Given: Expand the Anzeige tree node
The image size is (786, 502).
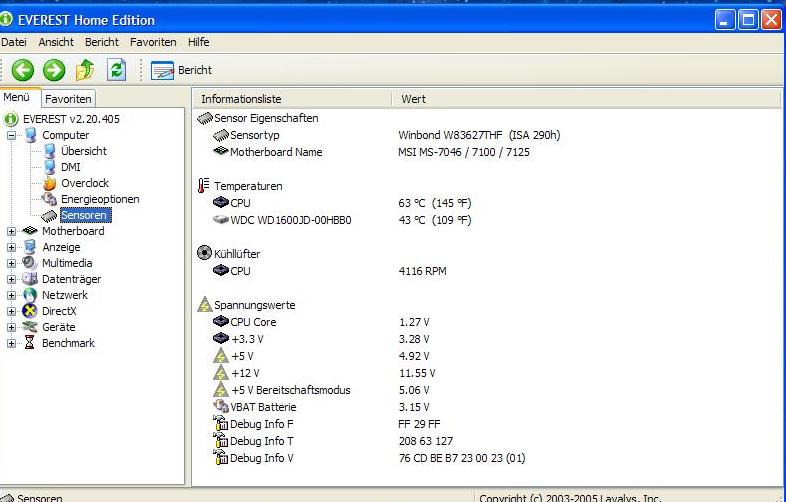Looking at the screenshot, I should pyautogui.click(x=11, y=247).
